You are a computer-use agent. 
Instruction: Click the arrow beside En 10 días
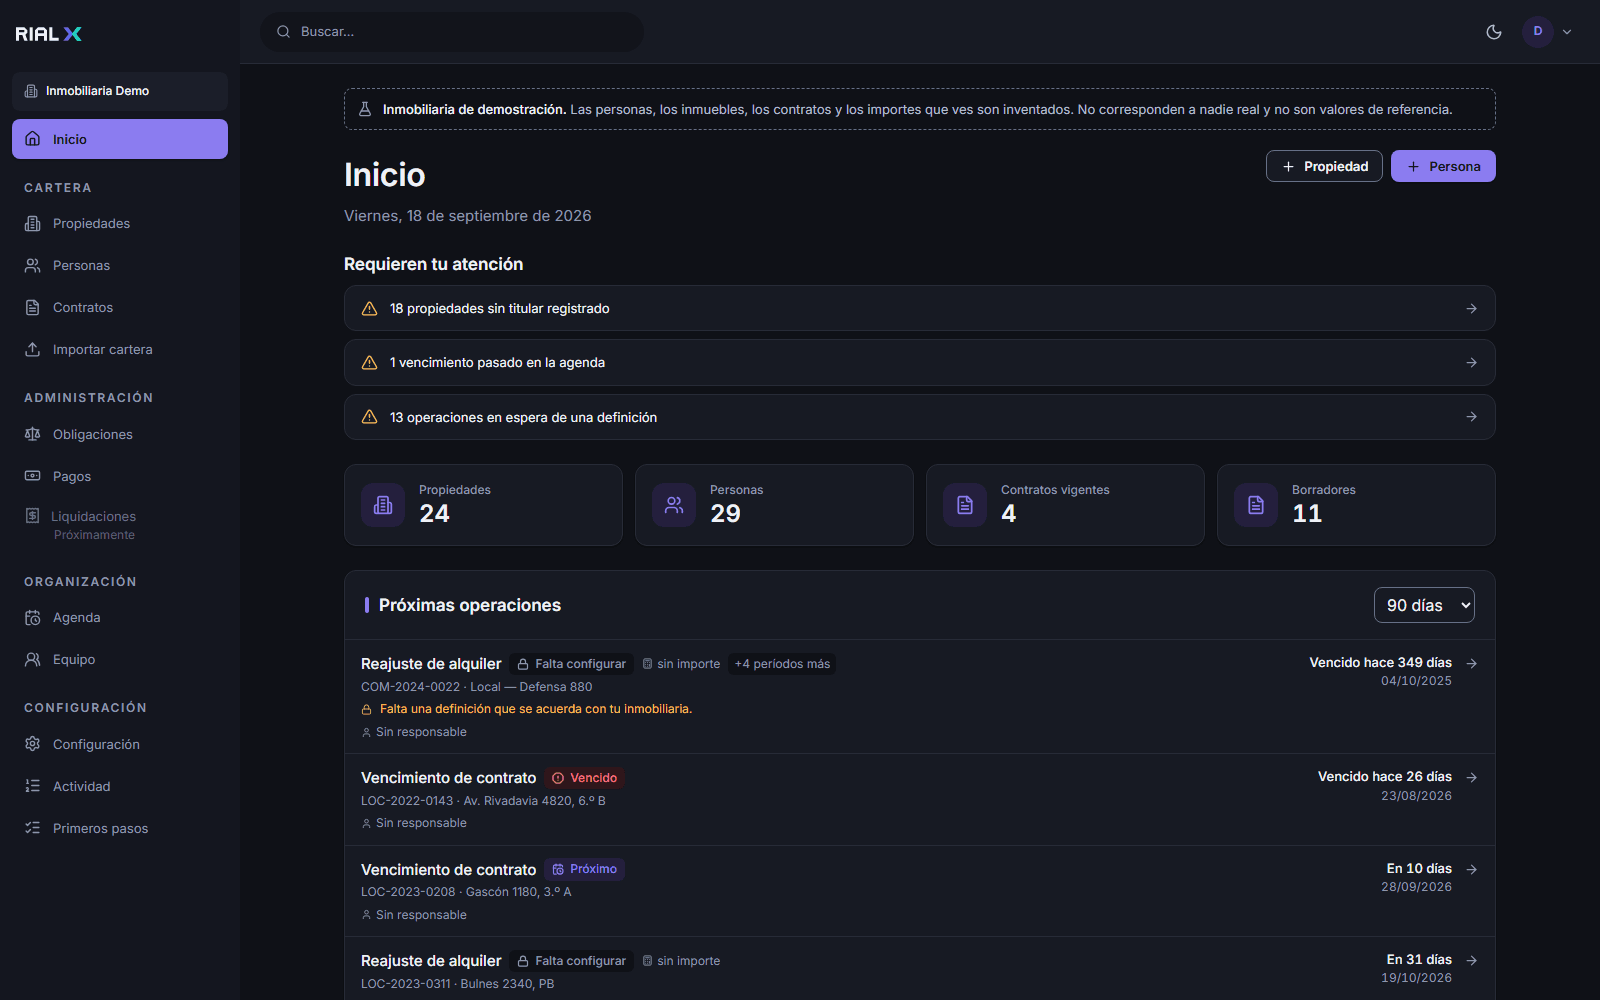click(x=1471, y=869)
